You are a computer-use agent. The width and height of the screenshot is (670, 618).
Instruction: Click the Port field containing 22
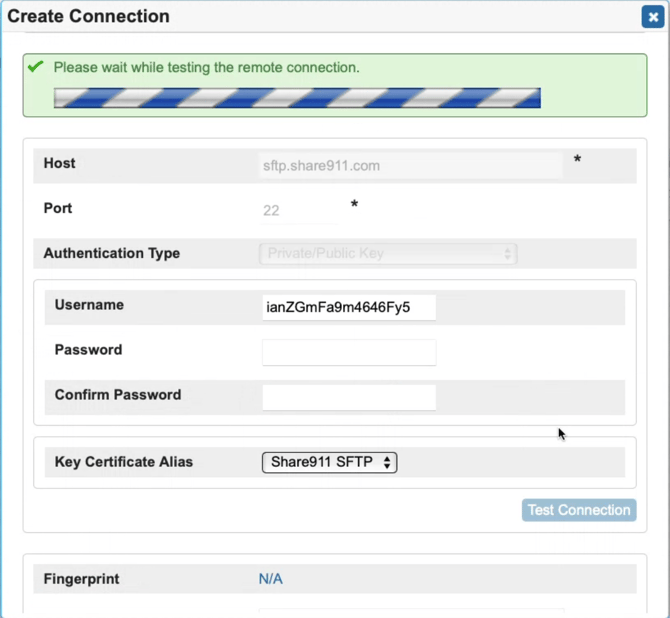297,210
